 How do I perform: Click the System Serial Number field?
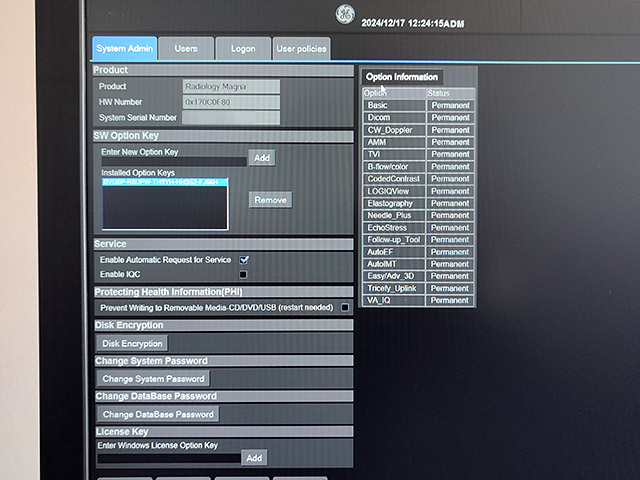[x=231, y=118]
